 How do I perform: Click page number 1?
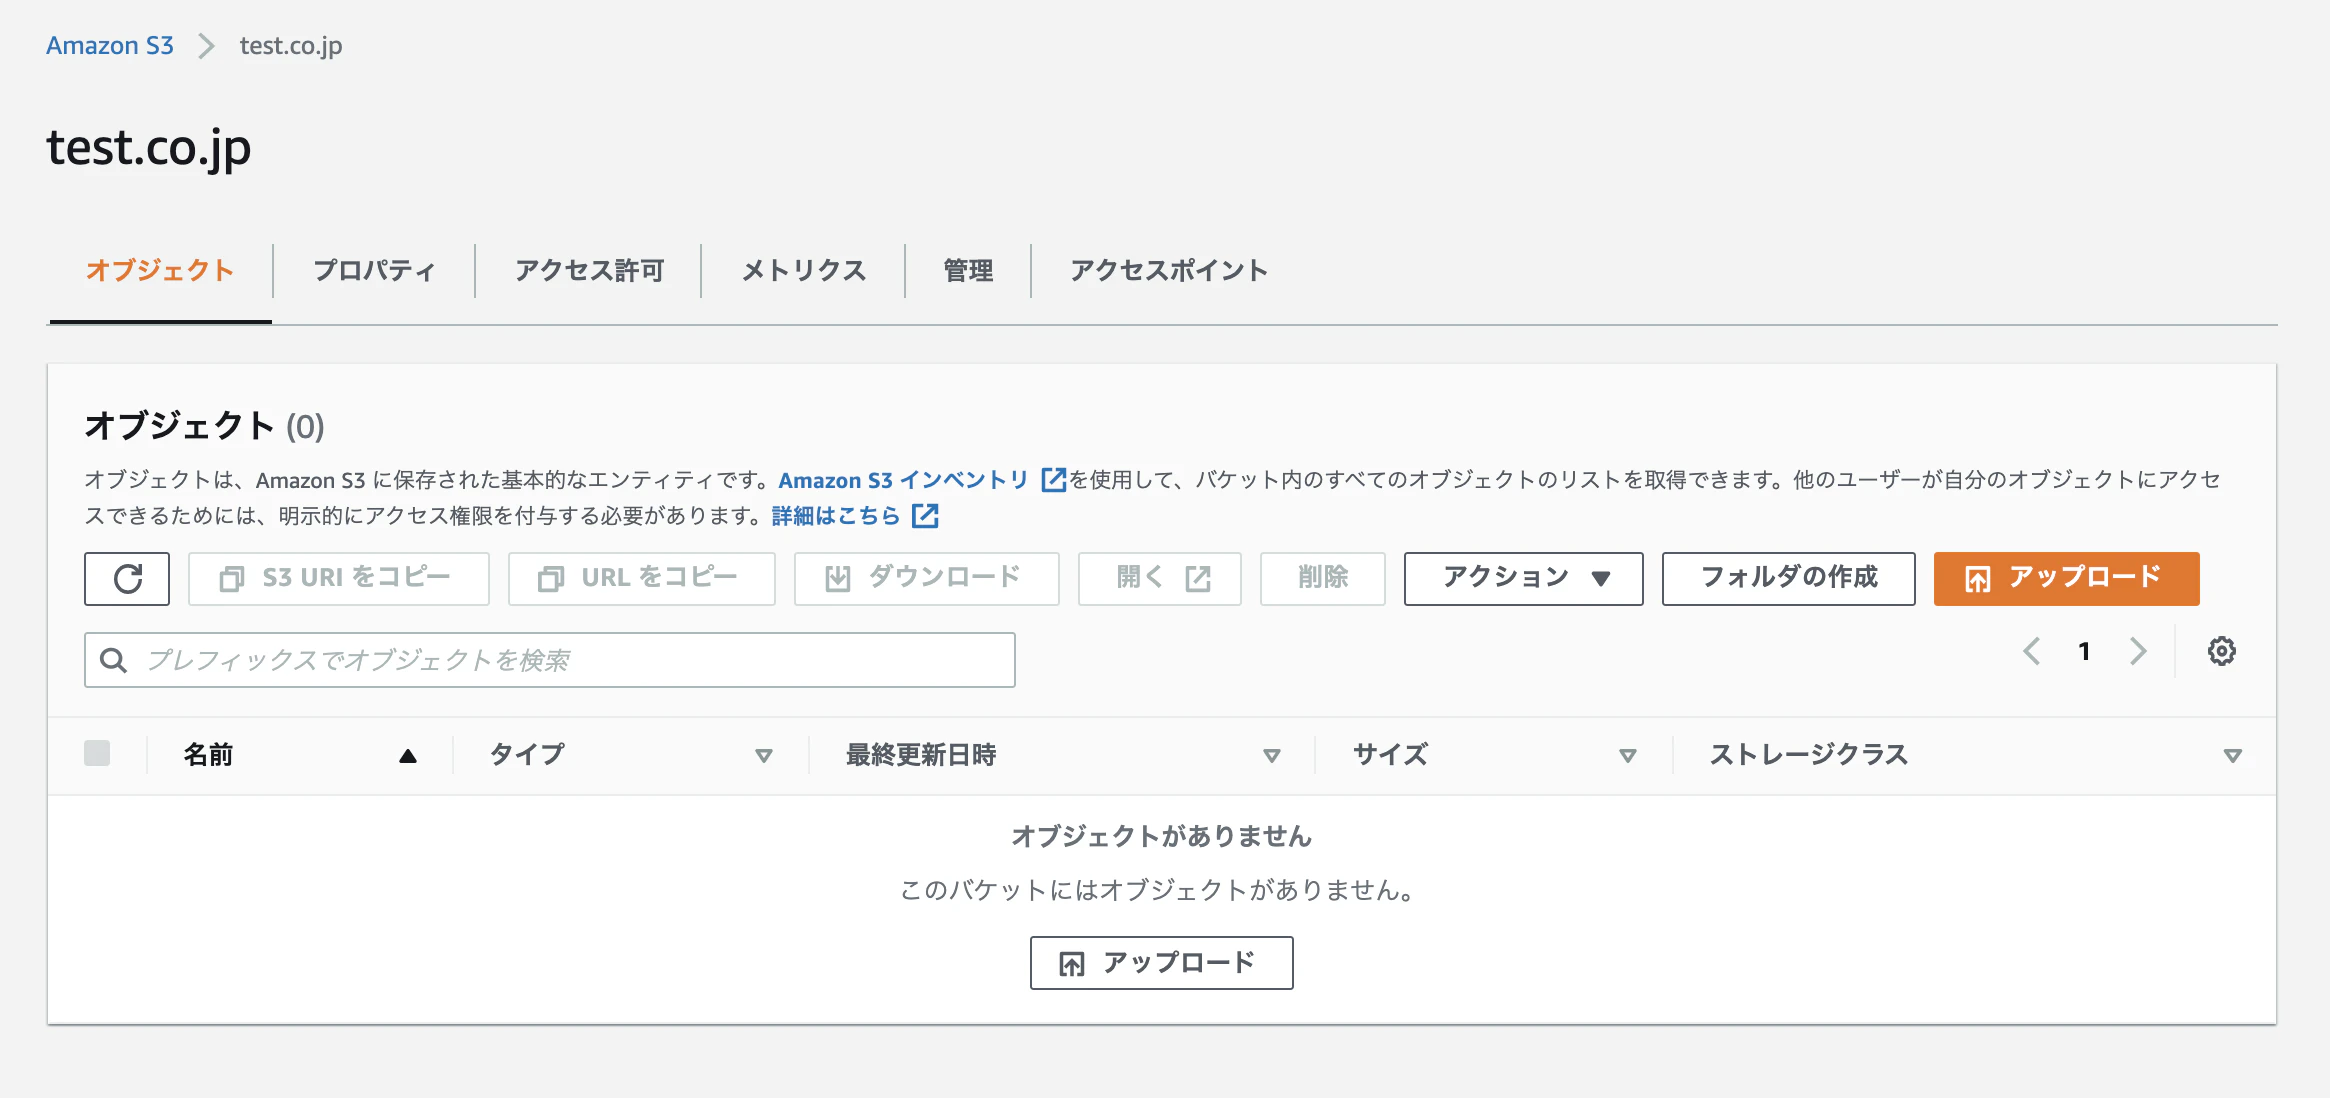[2084, 652]
